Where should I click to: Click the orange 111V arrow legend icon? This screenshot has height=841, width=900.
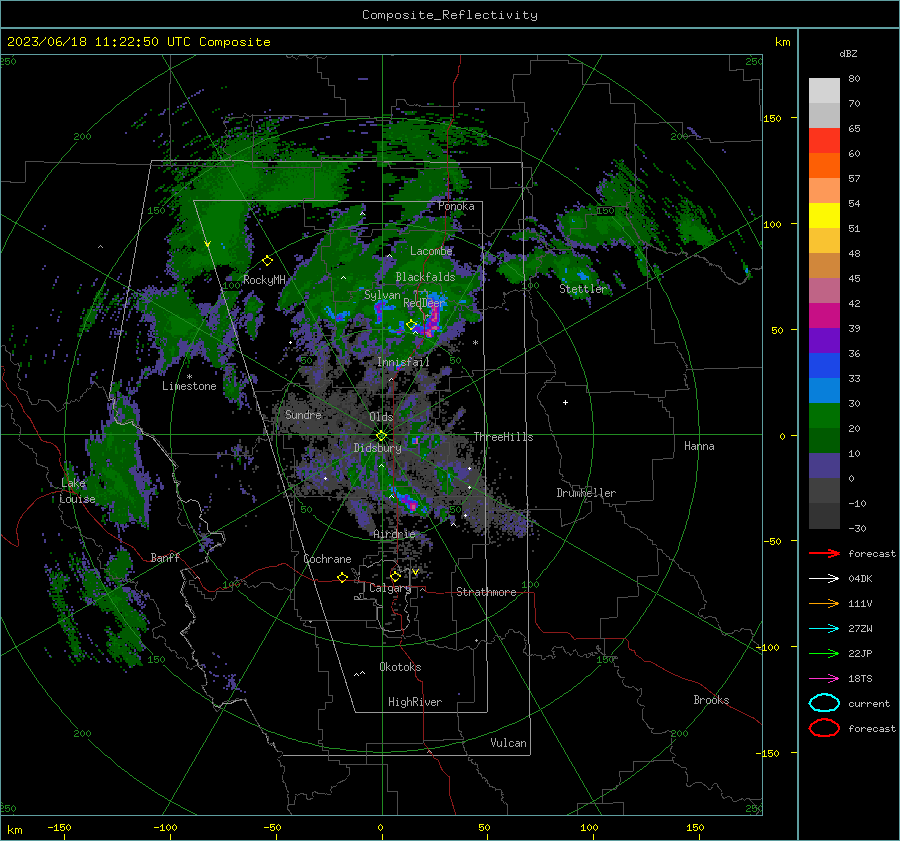point(824,603)
